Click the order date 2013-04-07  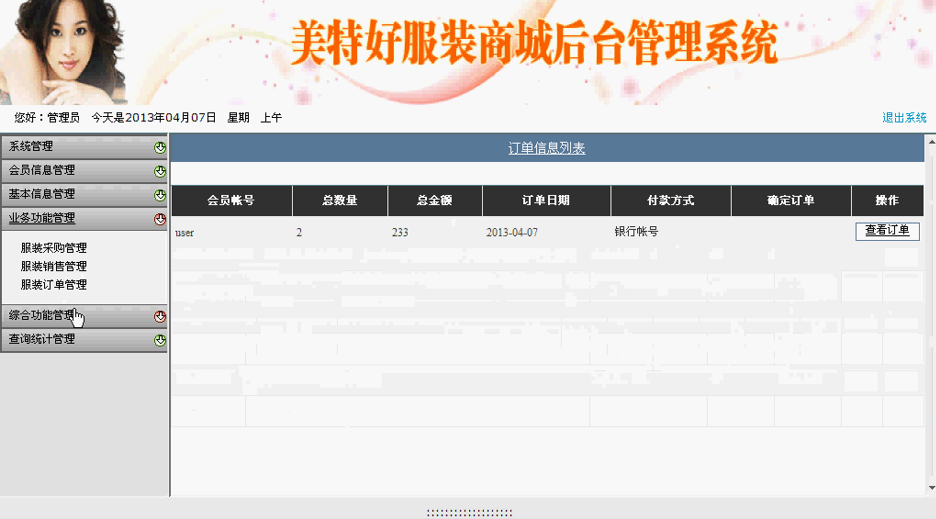tap(512, 232)
